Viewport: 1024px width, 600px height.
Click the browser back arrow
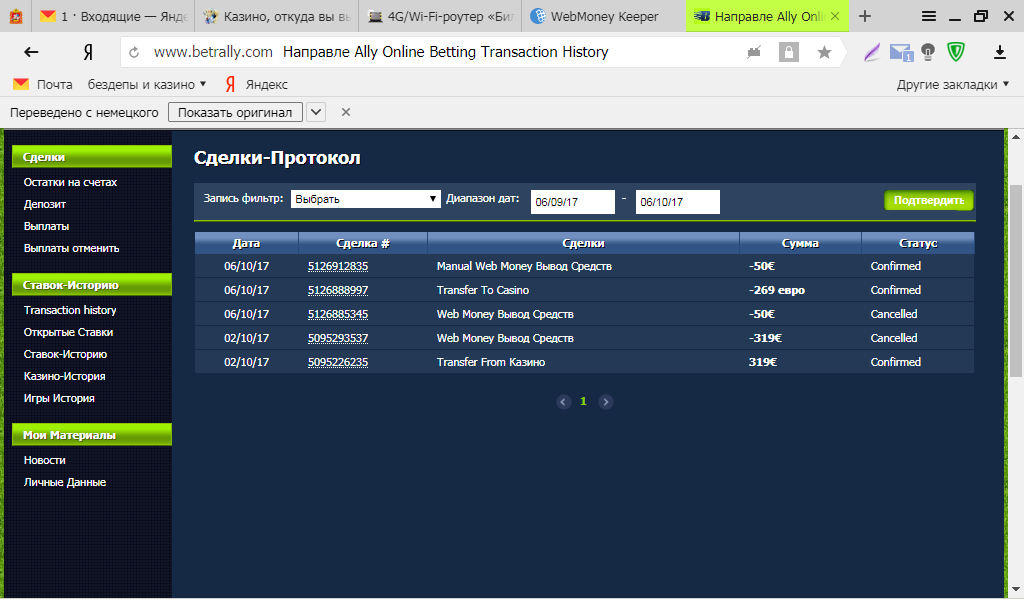31,52
